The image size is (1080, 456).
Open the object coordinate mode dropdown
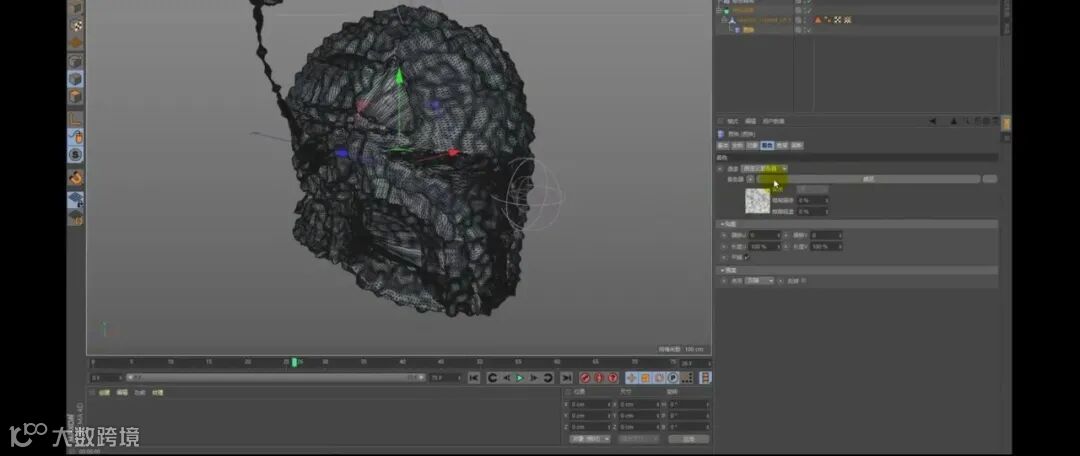(x=590, y=439)
